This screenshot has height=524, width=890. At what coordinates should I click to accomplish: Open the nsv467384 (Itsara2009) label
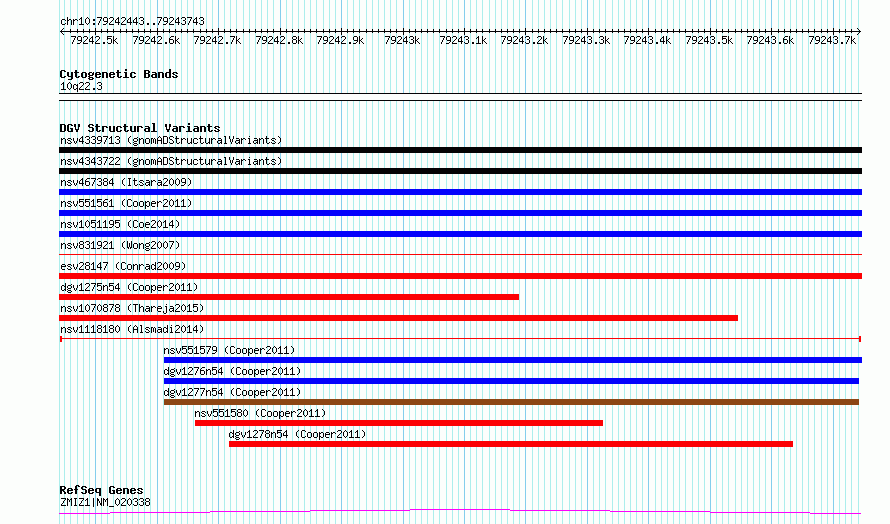pos(126,182)
